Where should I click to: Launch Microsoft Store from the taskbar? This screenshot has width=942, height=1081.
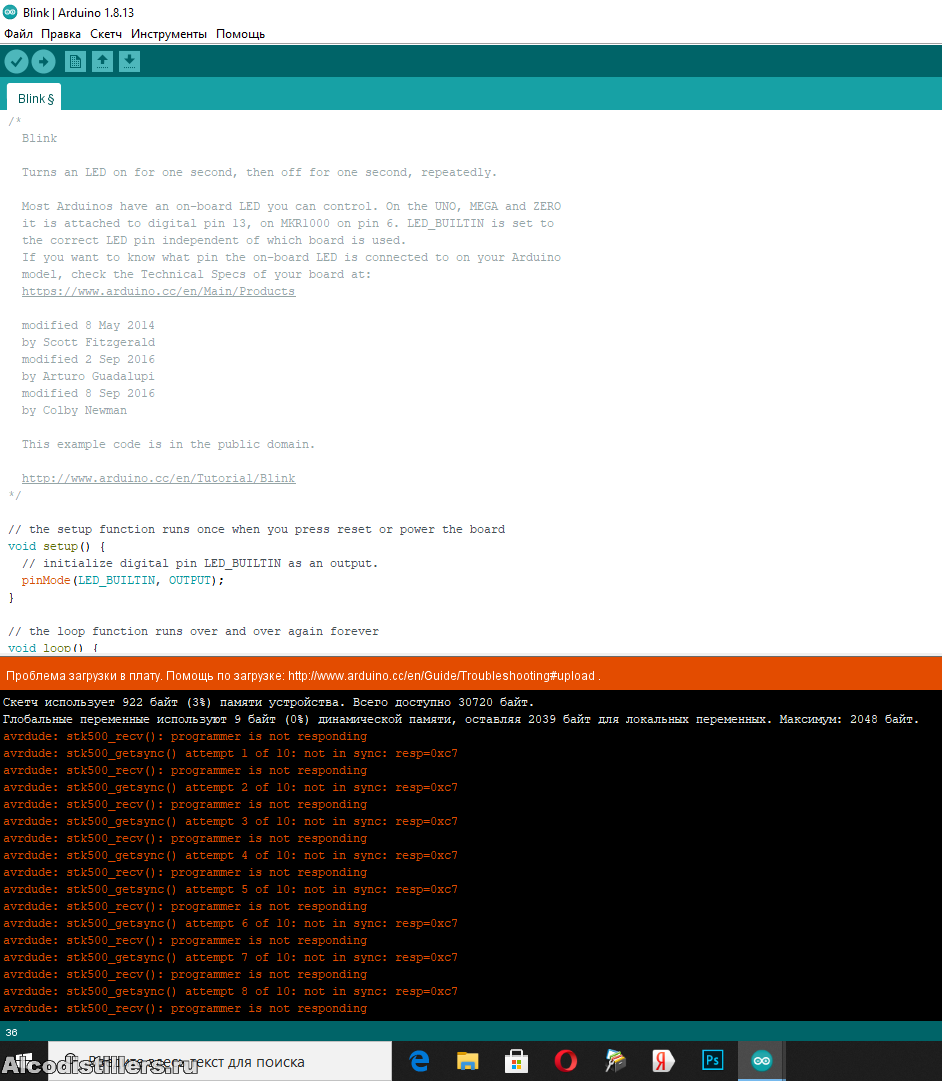[x=516, y=1060]
